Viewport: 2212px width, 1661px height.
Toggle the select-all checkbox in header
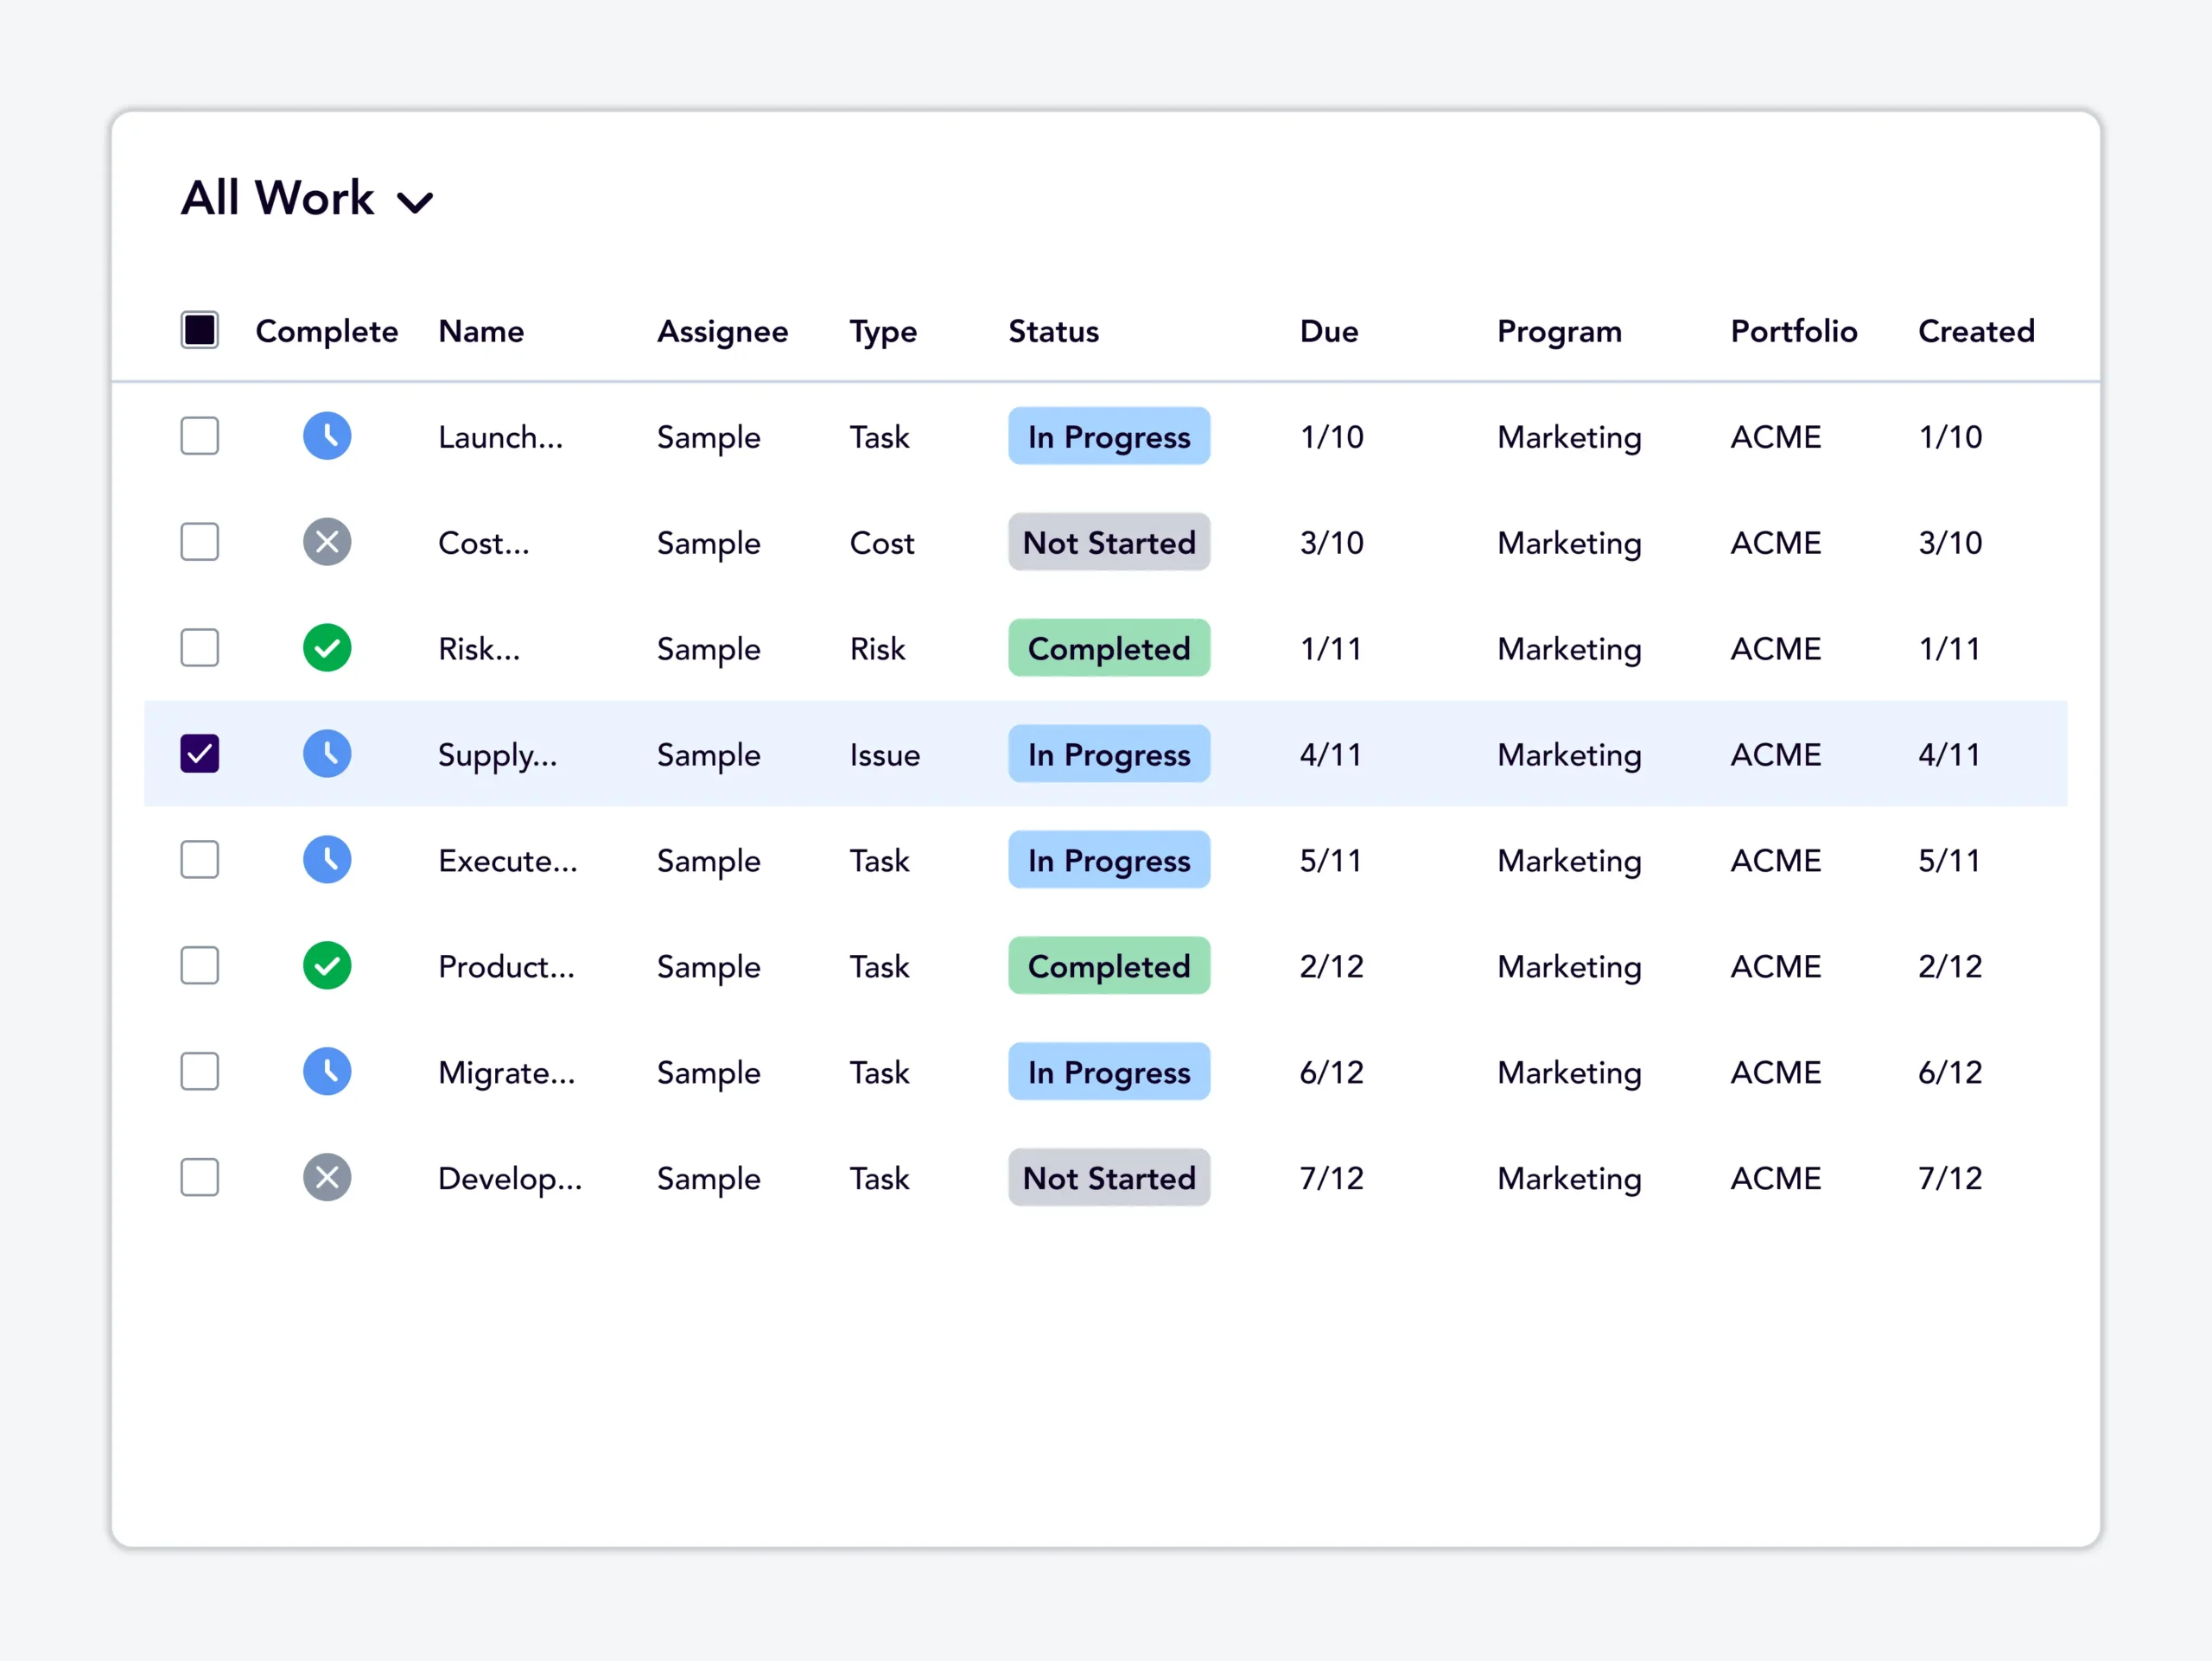(200, 330)
